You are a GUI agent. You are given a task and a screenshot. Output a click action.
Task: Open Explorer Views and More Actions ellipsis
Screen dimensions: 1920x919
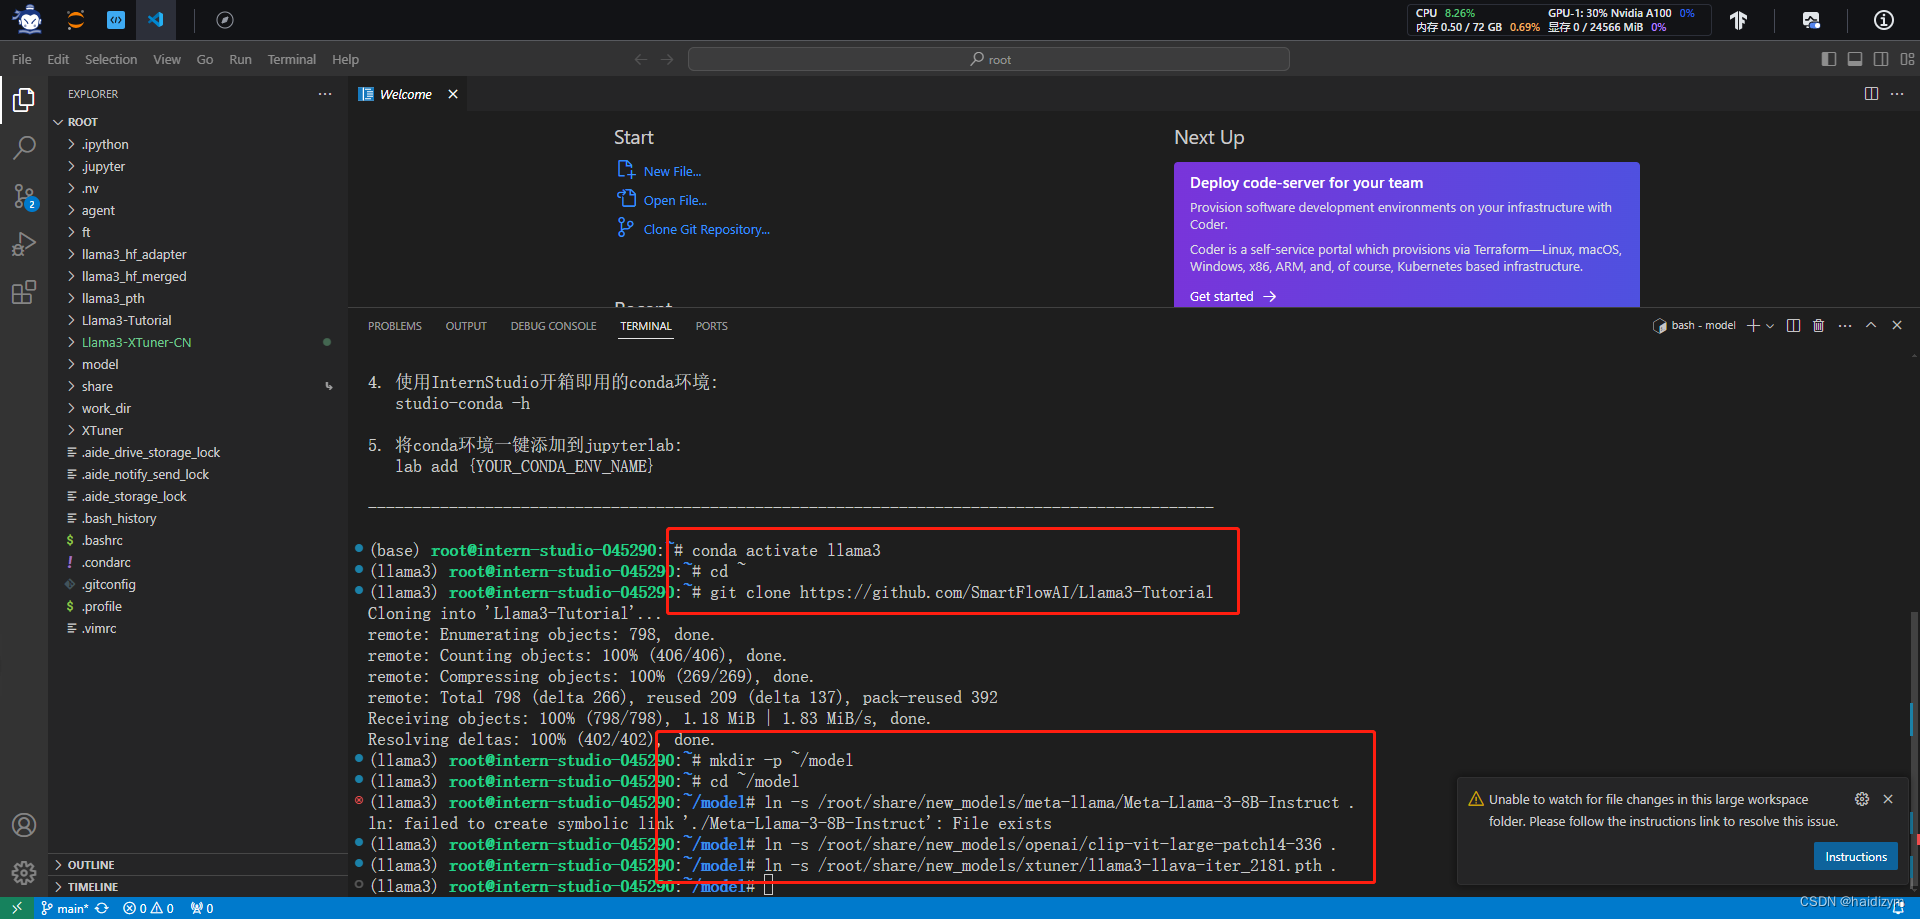(x=325, y=93)
